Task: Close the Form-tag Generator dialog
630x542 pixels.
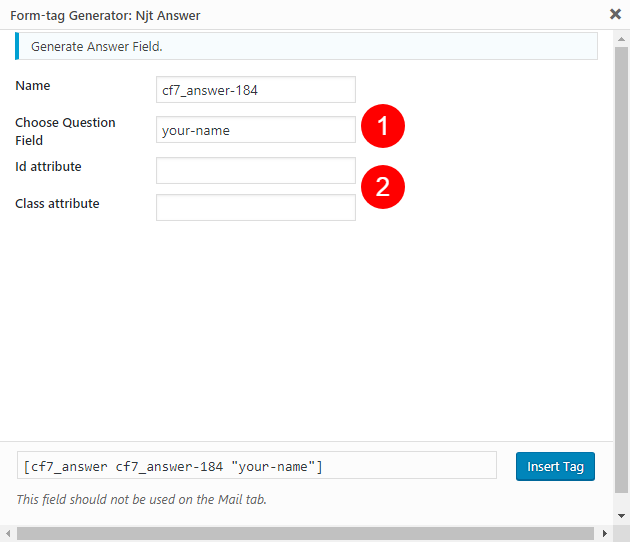Action: pyautogui.click(x=615, y=14)
